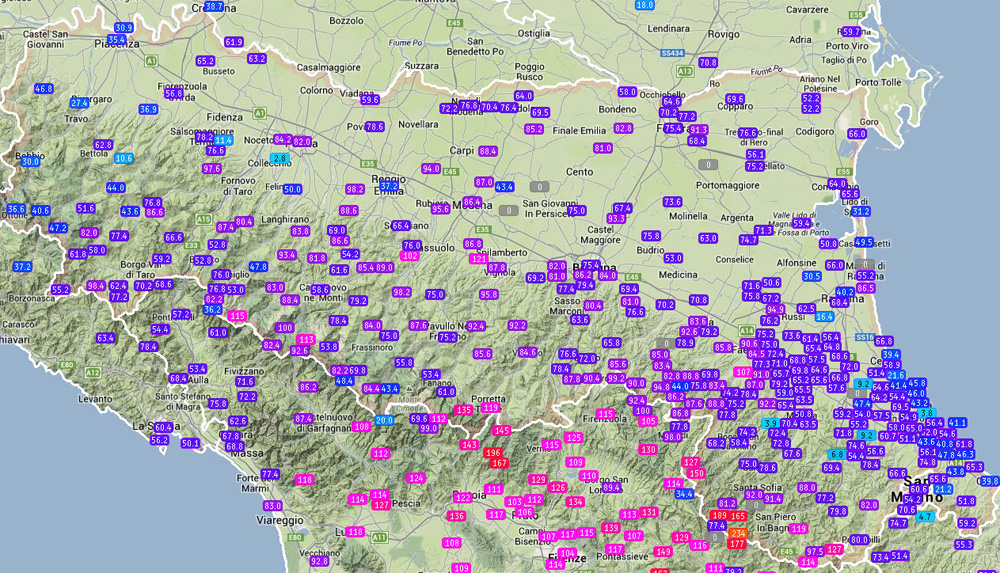1000x573 pixels.
Task: Select the 18.0 marker at top edge
Action: pos(645,5)
